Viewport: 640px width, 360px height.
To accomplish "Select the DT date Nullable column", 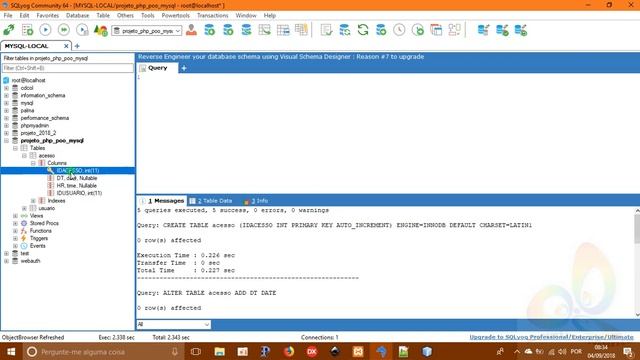I will pos(77,178).
